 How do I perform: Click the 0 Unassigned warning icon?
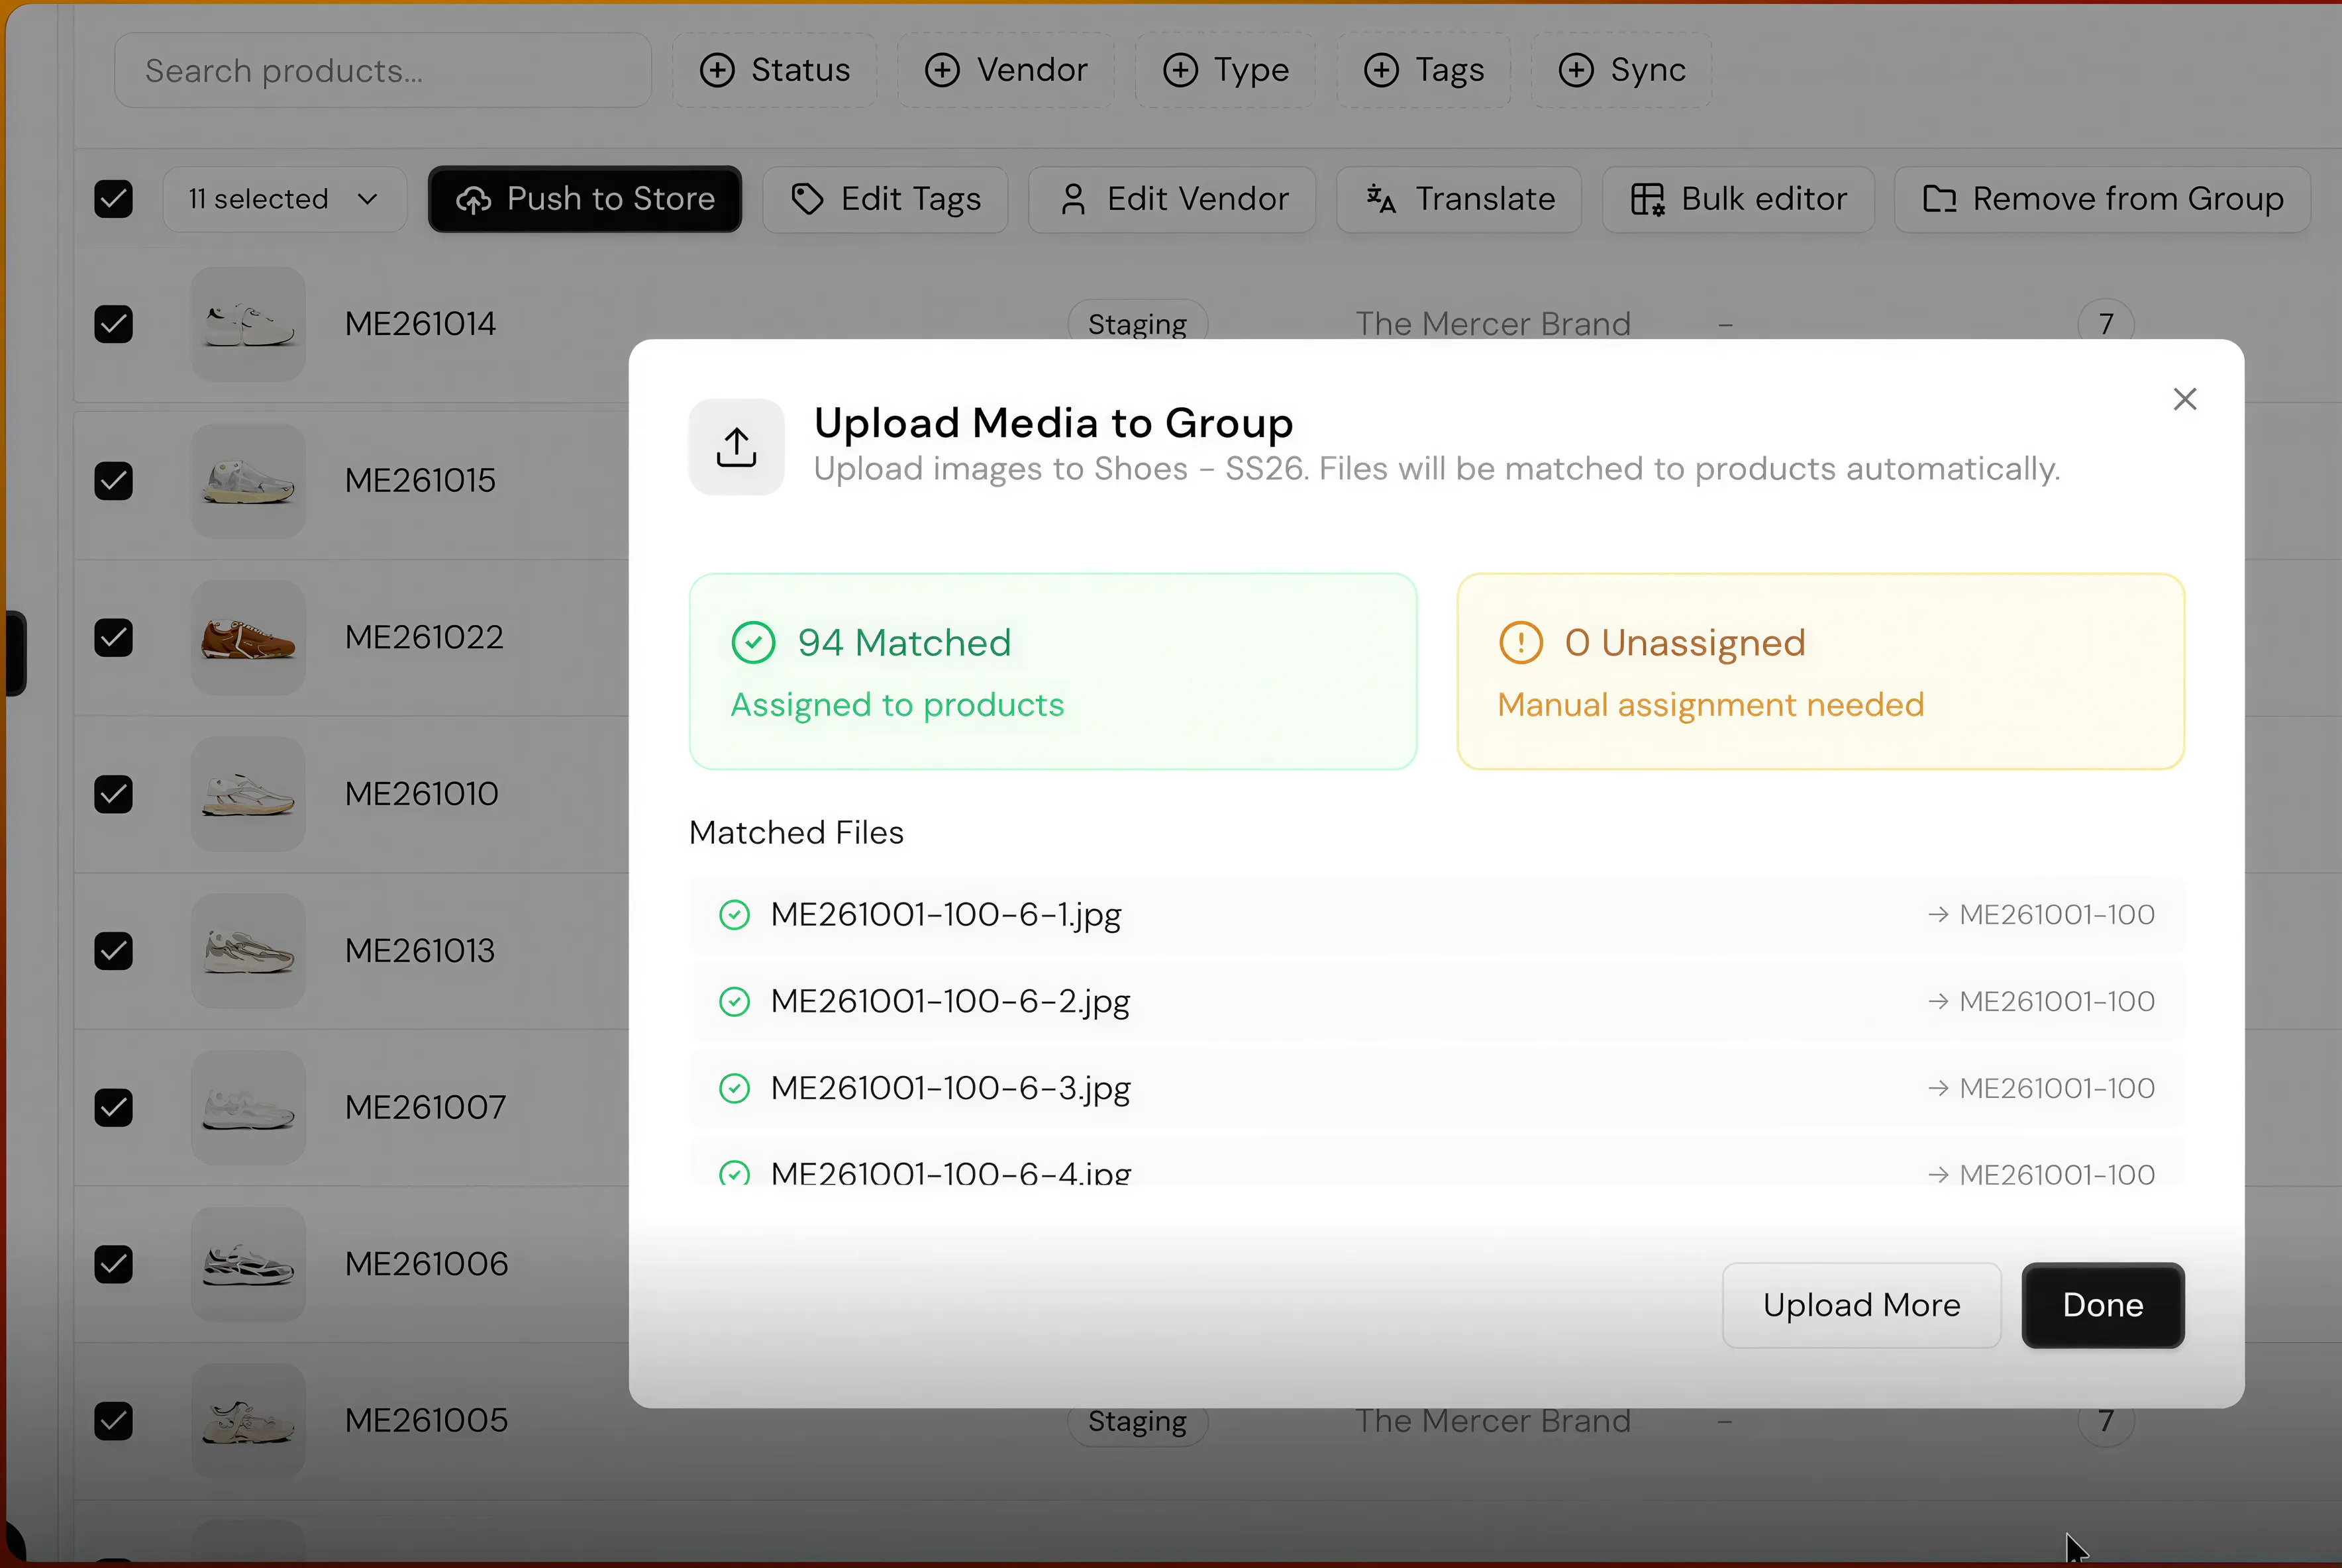click(x=1520, y=643)
